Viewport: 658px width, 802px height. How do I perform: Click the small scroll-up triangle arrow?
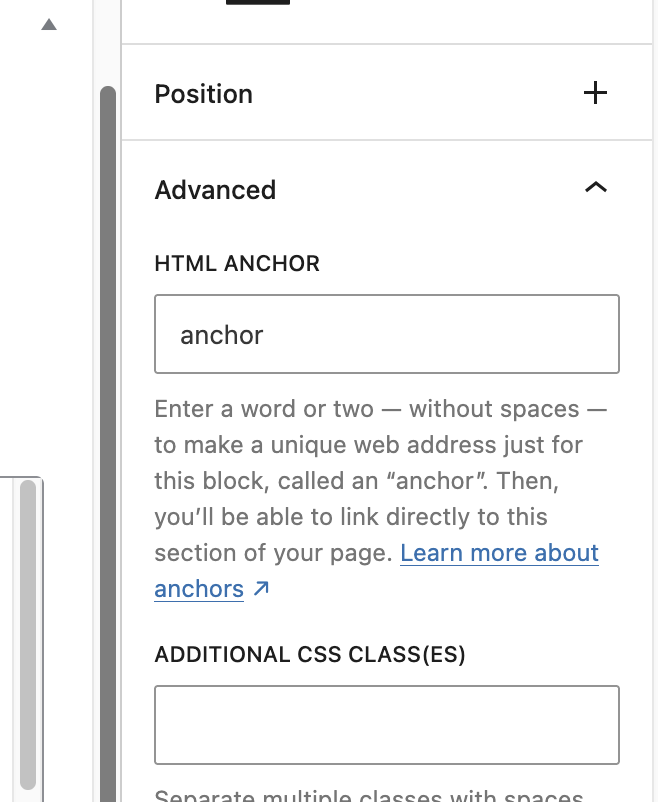coord(49,25)
